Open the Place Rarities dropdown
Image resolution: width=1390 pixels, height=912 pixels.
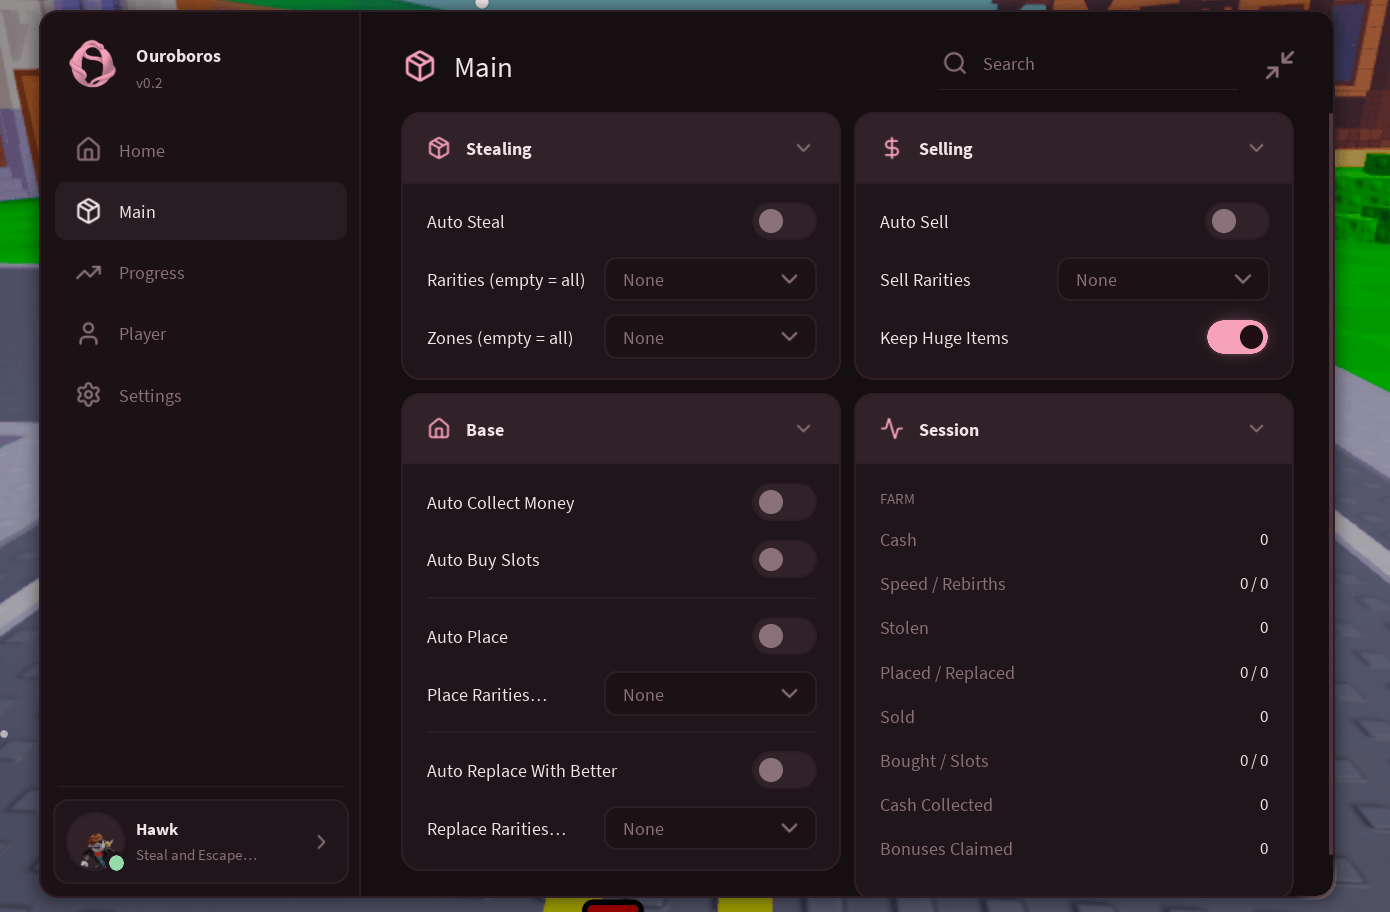coord(710,694)
